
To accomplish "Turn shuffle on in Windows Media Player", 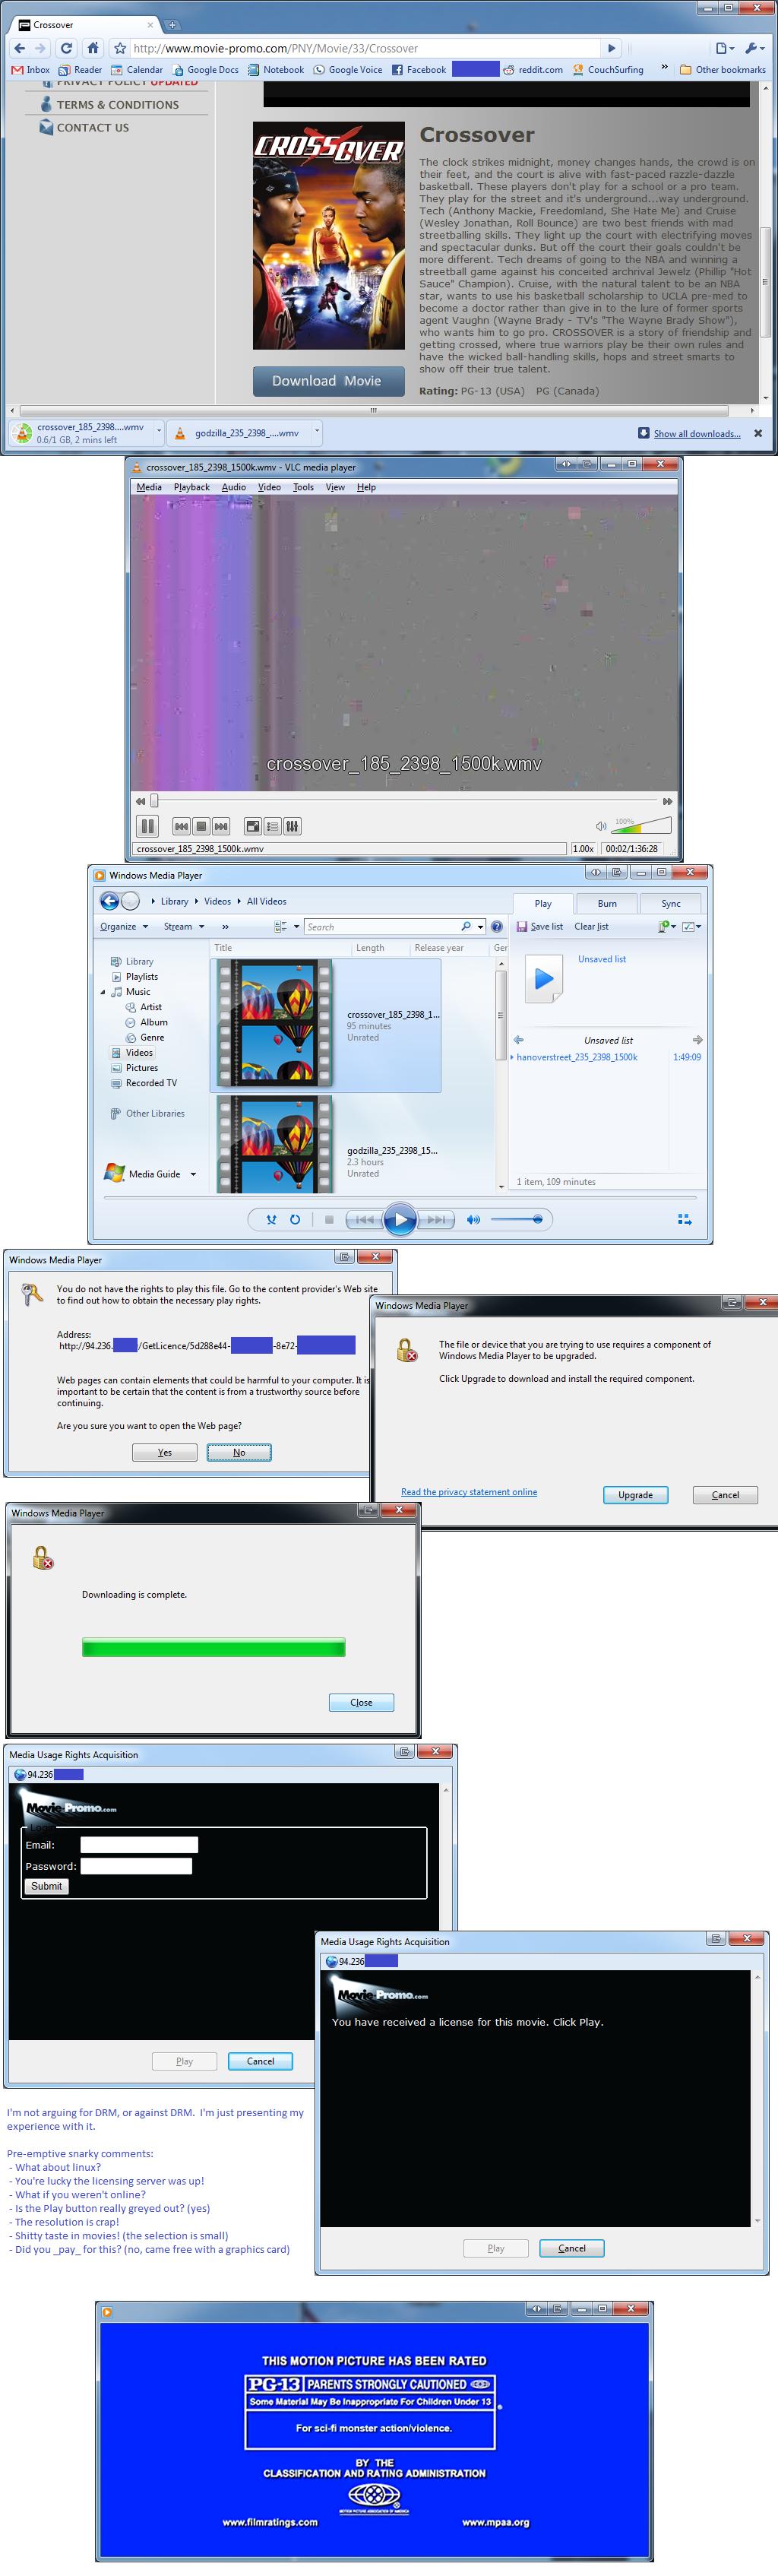I will click(271, 1219).
